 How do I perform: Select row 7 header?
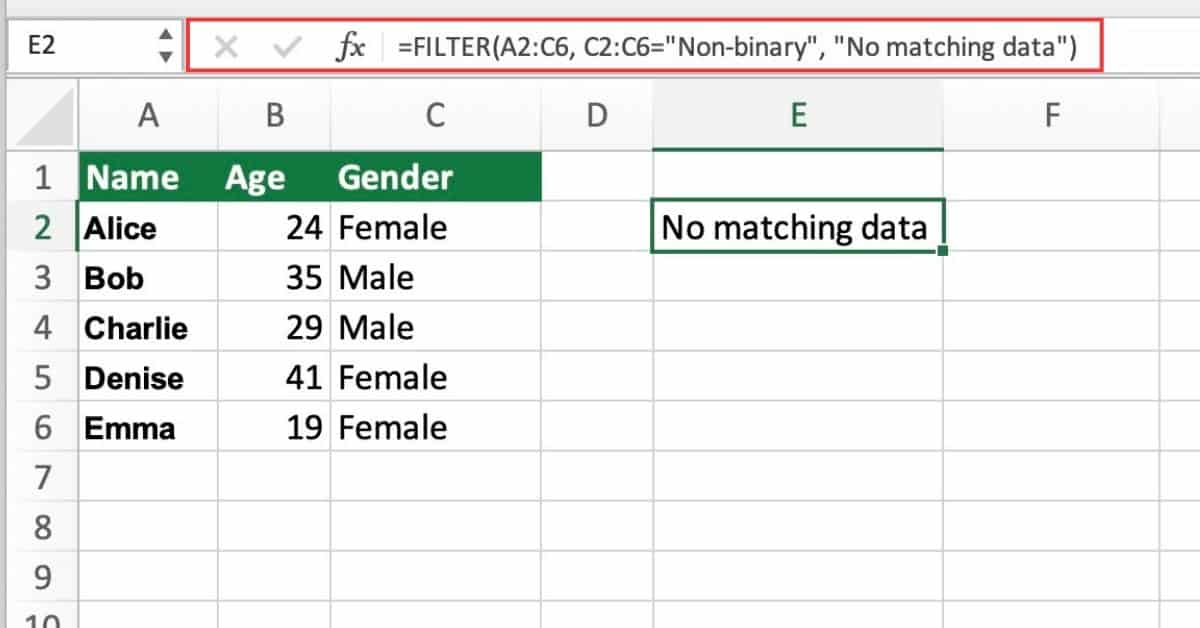click(40, 478)
